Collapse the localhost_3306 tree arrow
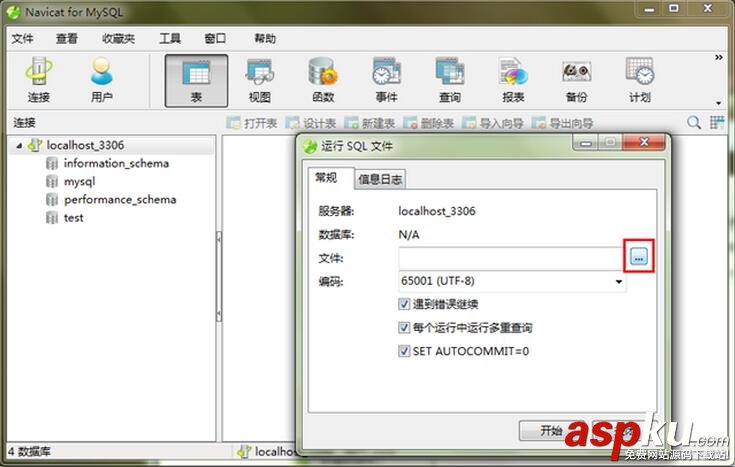Image resolution: width=735 pixels, height=467 pixels. click(x=19, y=146)
